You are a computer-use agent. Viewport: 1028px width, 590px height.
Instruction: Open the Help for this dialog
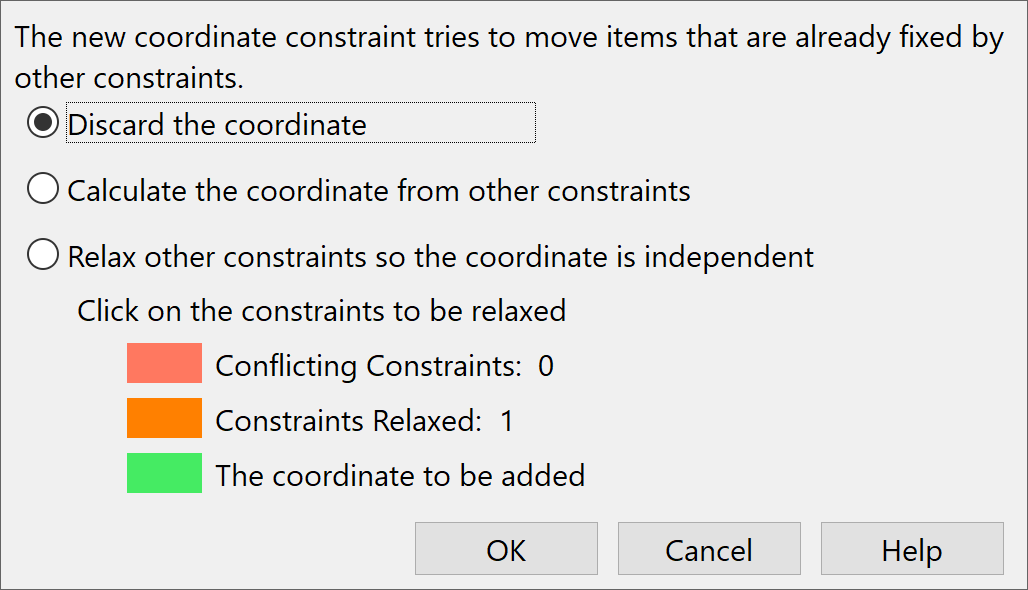911,548
